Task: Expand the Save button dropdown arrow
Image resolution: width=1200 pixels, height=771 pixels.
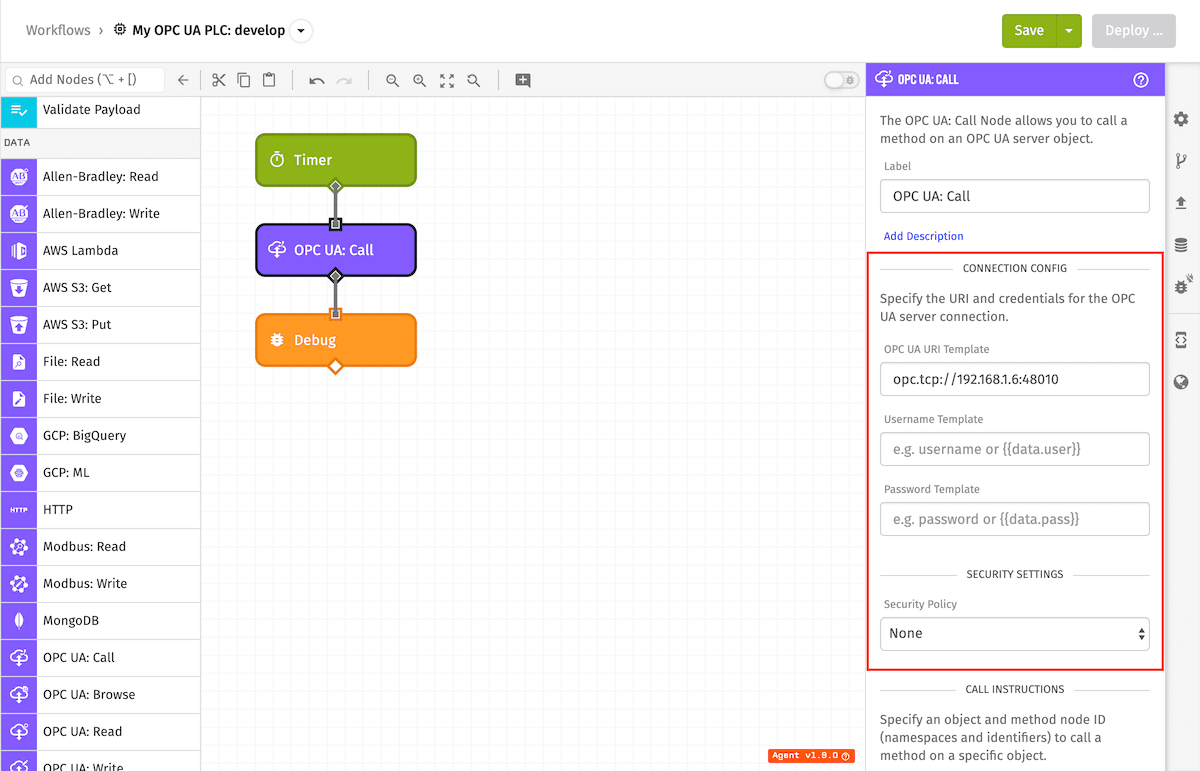Action: click(1069, 31)
